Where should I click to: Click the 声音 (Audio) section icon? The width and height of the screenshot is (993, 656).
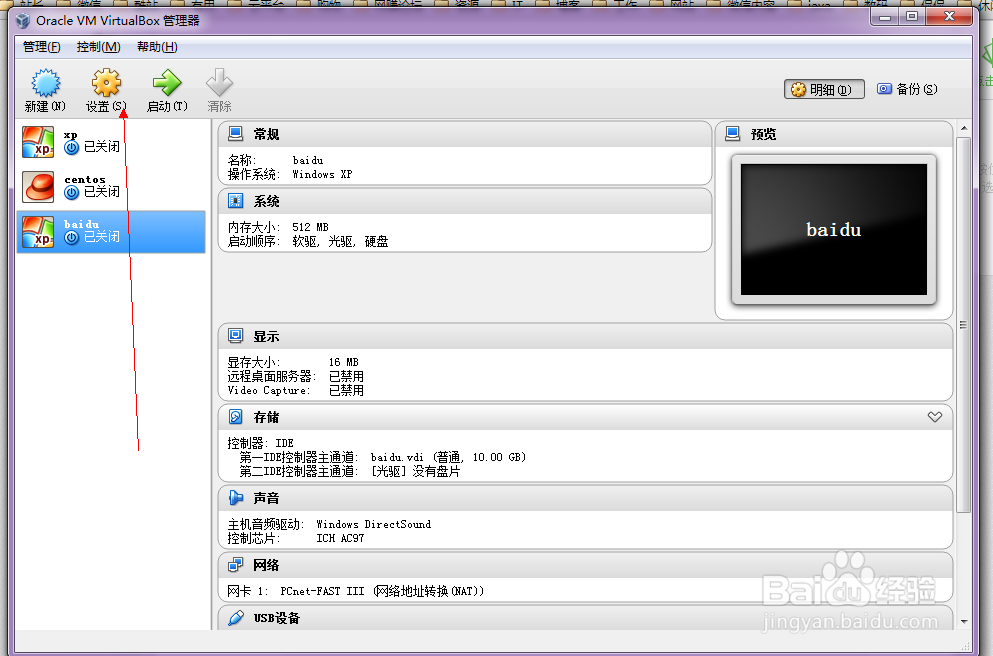[234, 497]
